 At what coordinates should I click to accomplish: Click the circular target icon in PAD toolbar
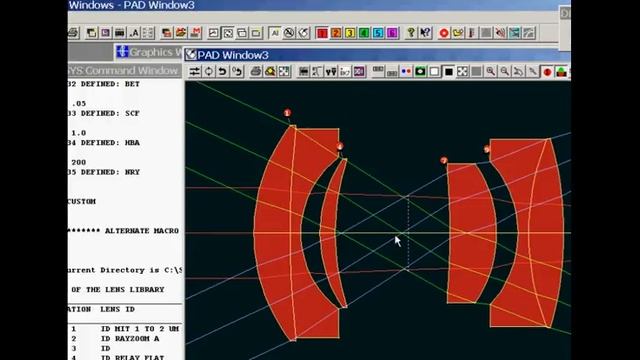[x=209, y=72]
